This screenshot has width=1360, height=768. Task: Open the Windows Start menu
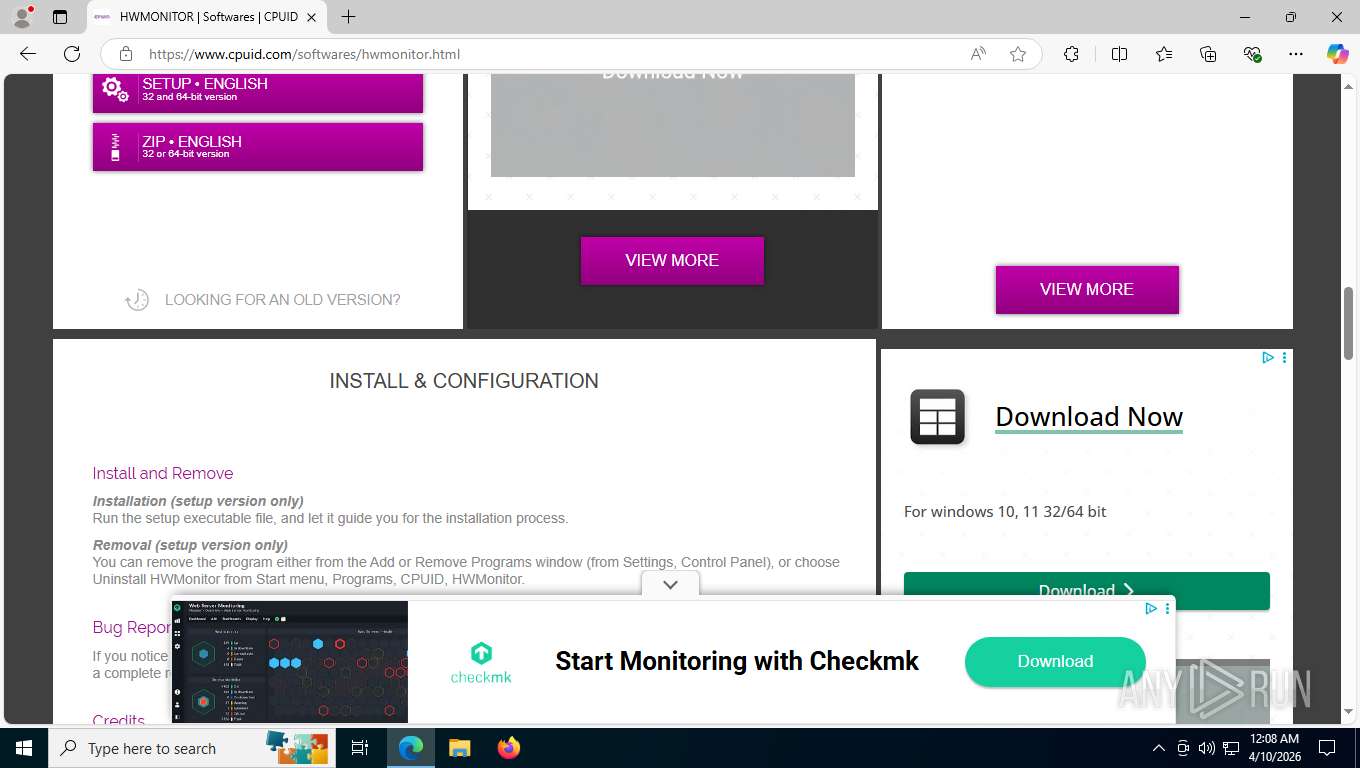coord(23,748)
